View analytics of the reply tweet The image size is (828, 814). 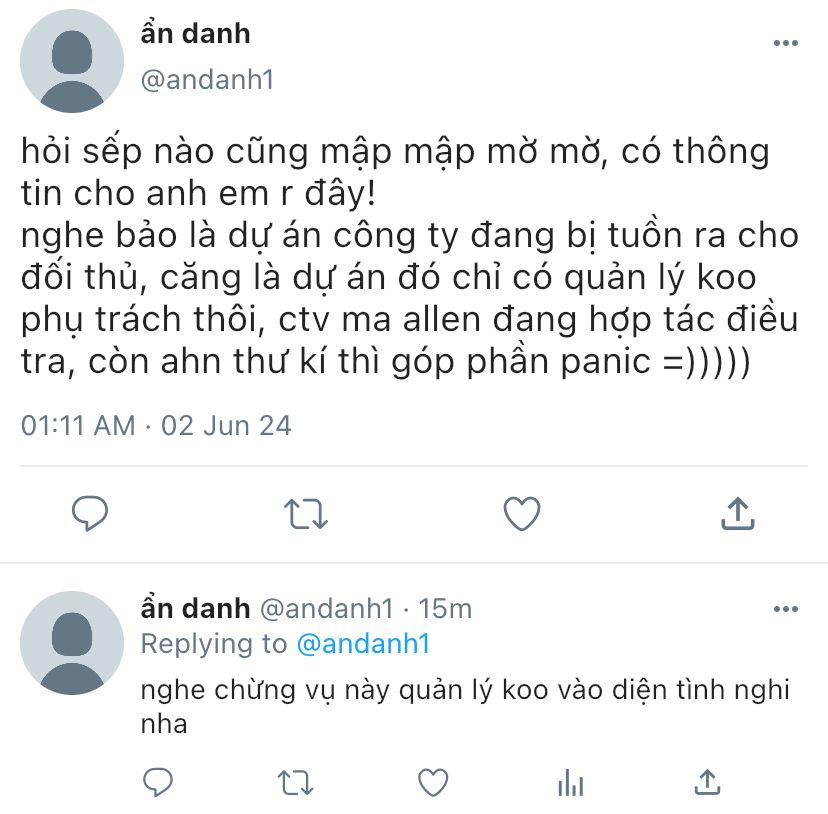click(570, 782)
